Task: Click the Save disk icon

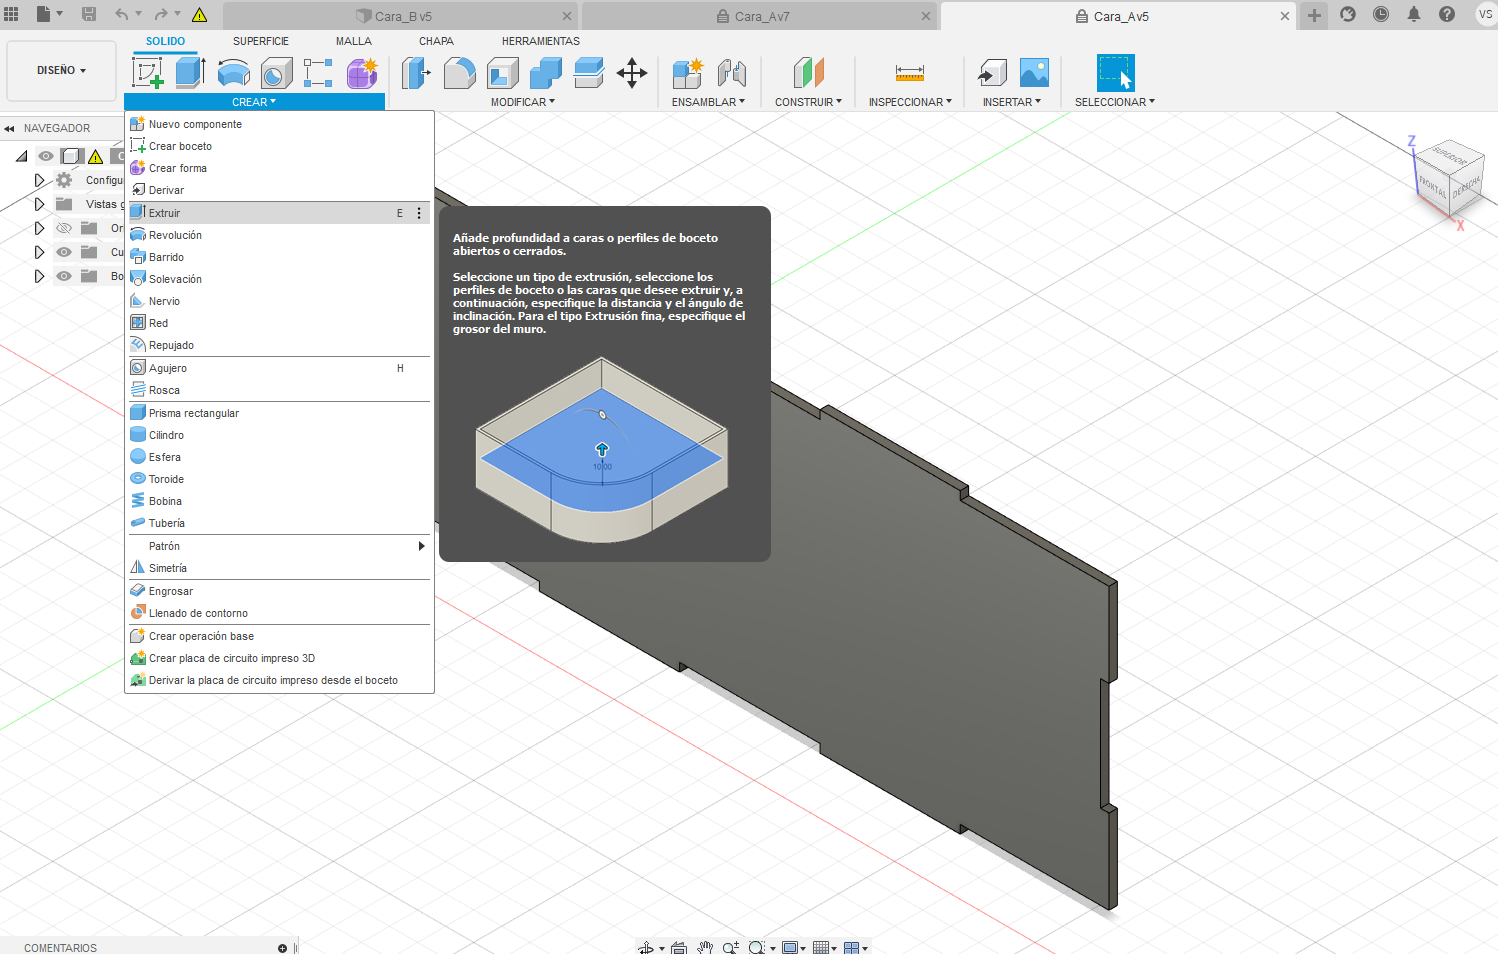Action: pos(89,15)
